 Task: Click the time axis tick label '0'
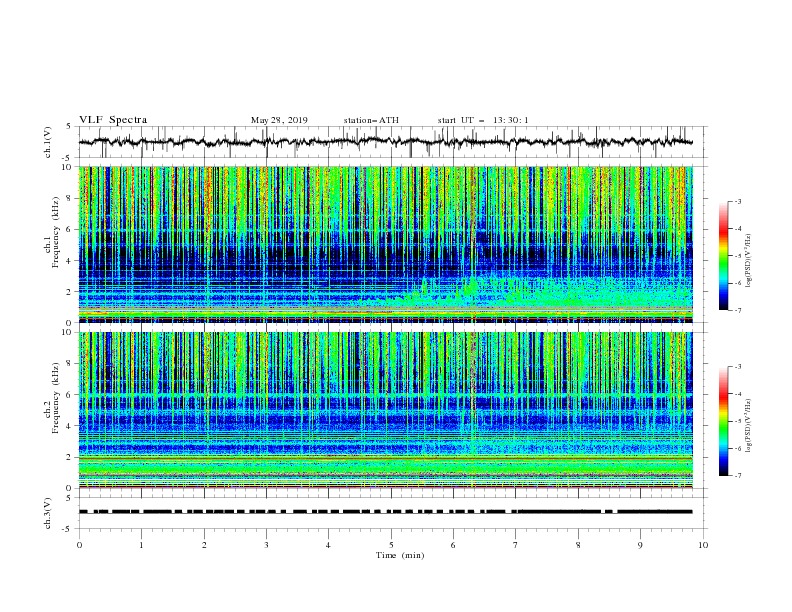tap(79, 545)
